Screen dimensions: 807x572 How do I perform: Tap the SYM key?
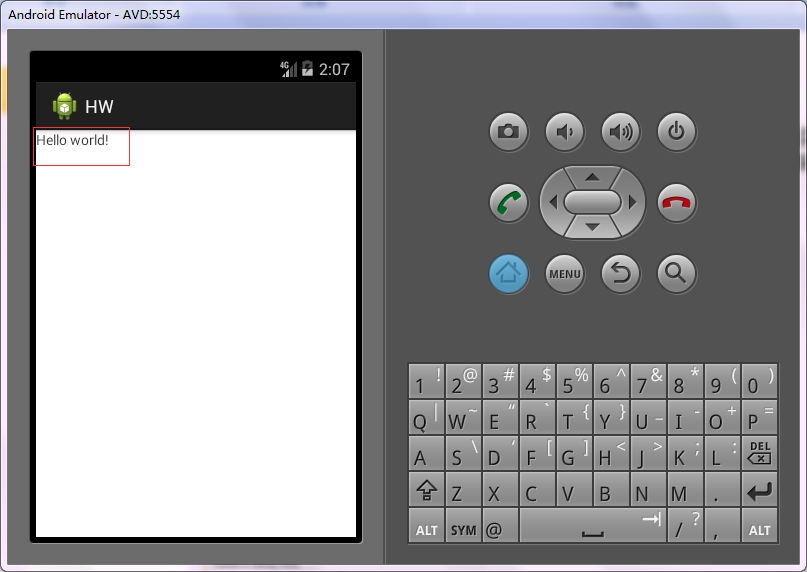pos(463,525)
